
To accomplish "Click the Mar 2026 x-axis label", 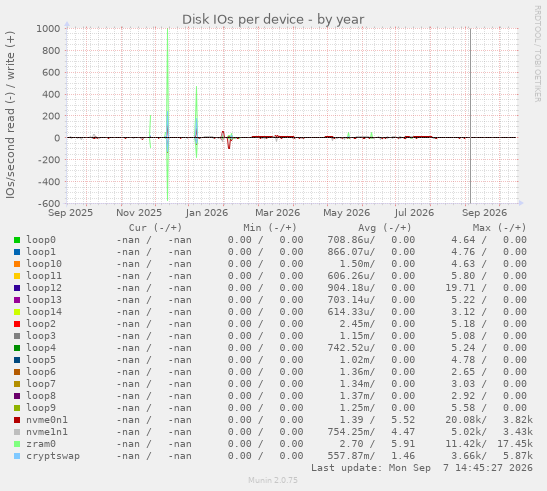I will pos(277,213).
